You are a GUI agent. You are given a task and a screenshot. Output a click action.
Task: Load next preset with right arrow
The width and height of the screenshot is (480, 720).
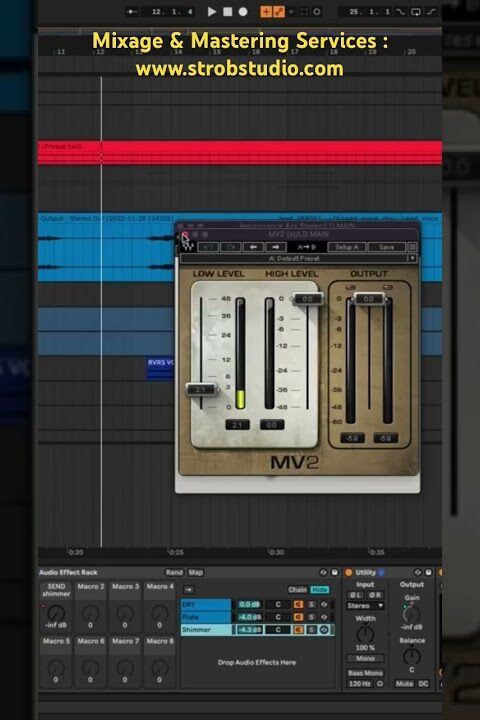[x=276, y=247]
